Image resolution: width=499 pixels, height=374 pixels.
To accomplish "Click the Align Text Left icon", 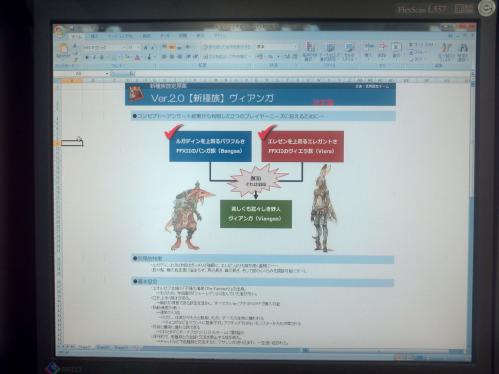I will (x=164, y=57).
